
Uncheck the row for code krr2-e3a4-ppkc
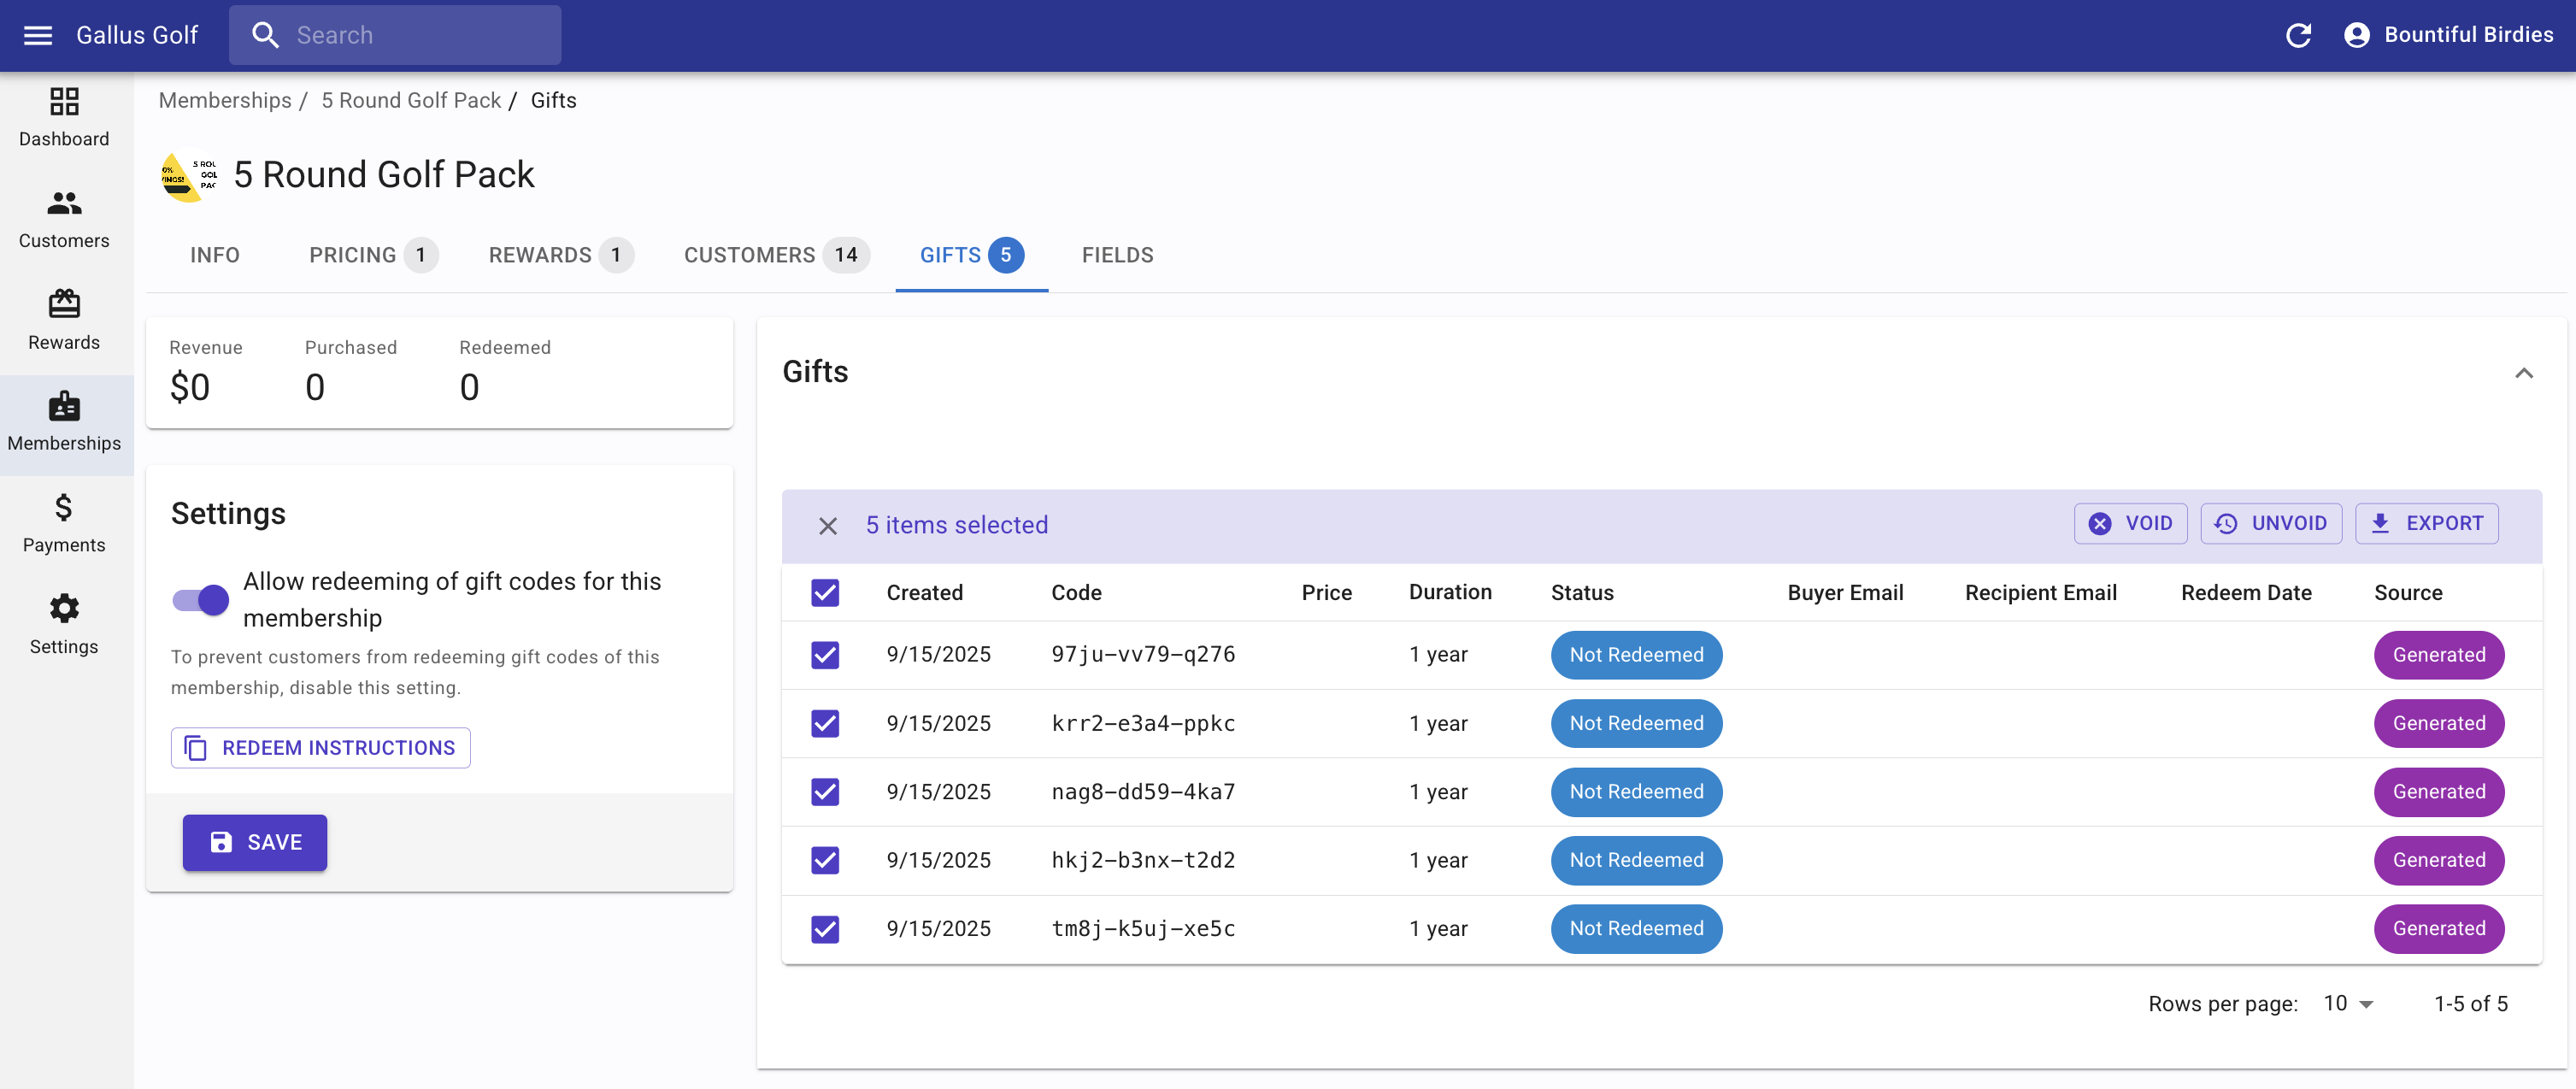point(824,723)
